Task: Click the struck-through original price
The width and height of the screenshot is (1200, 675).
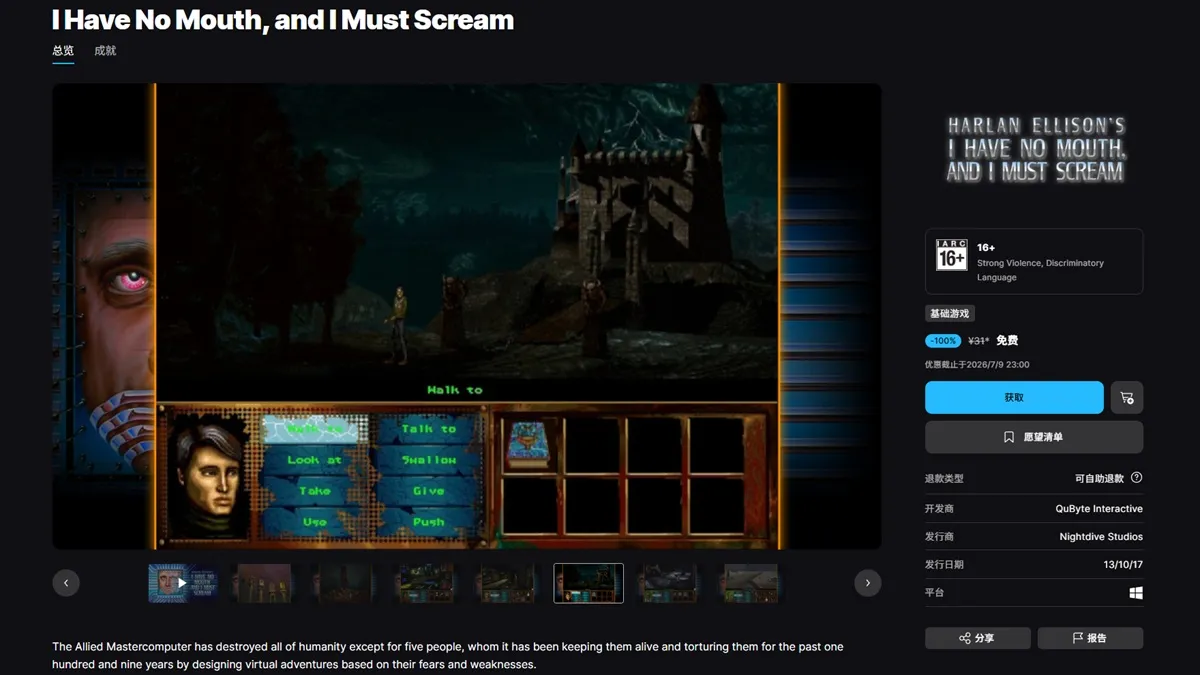Action: coord(978,341)
